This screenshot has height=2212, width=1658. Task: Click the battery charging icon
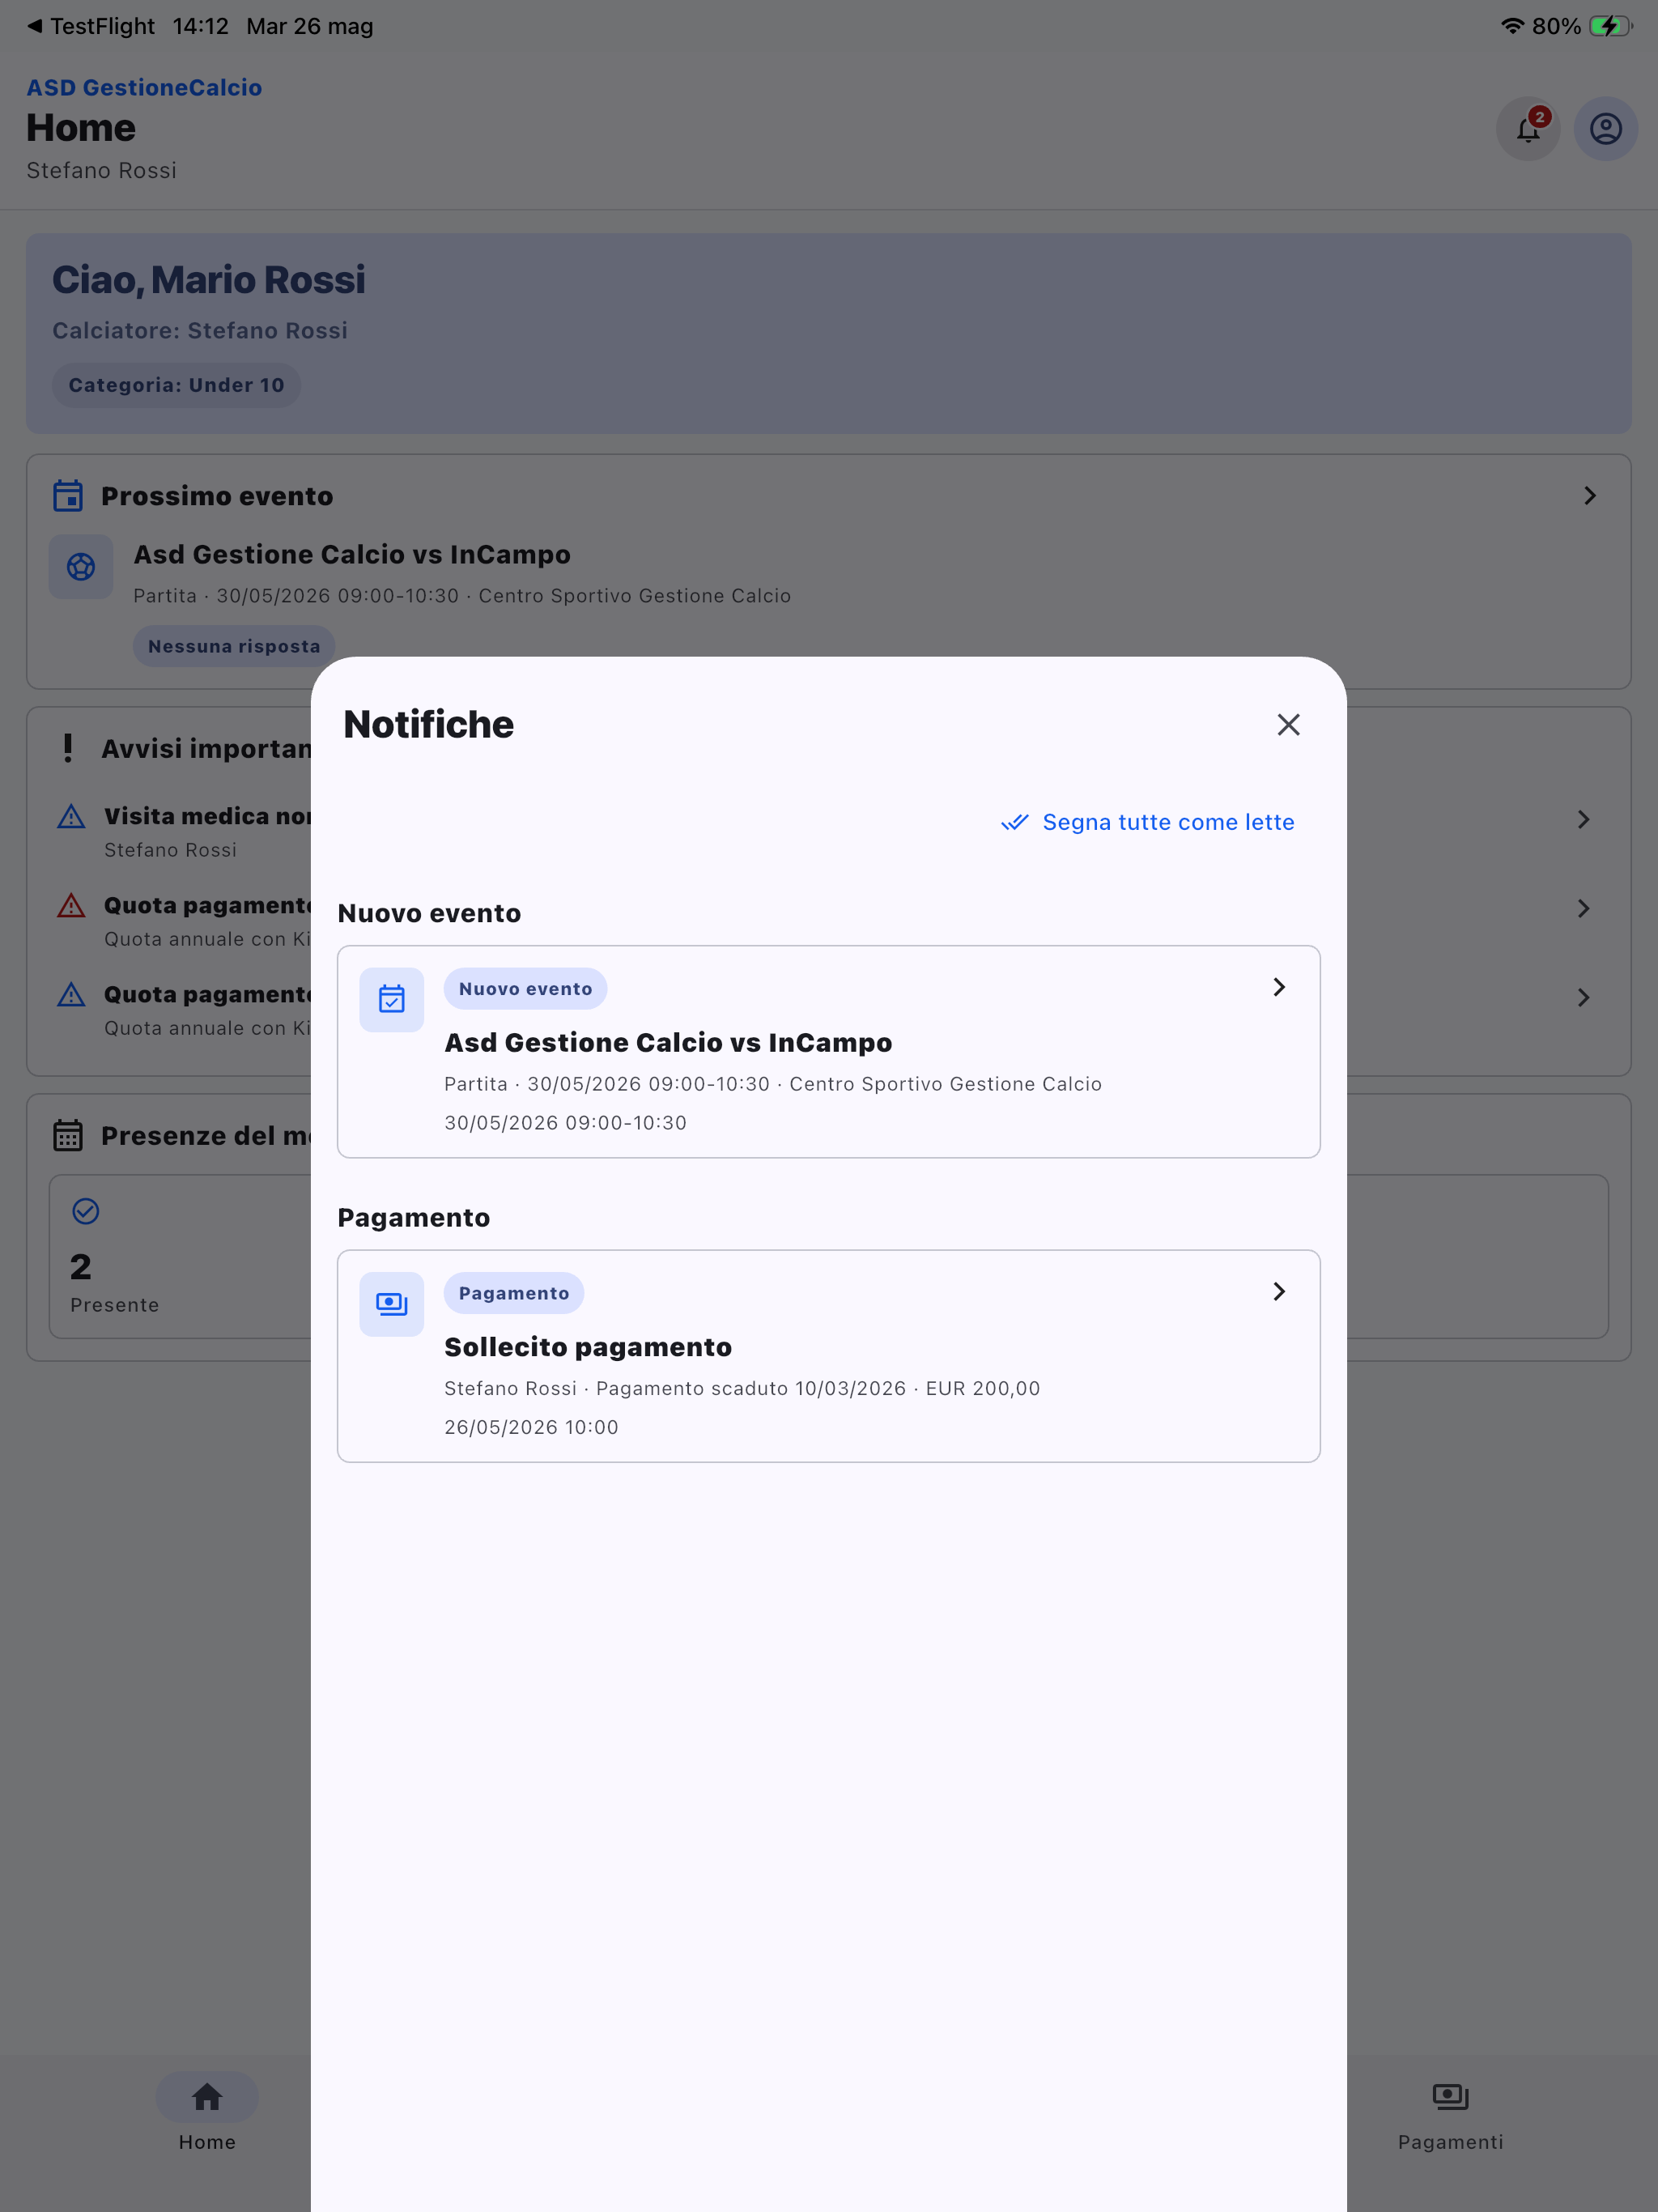[x=1610, y=26]
